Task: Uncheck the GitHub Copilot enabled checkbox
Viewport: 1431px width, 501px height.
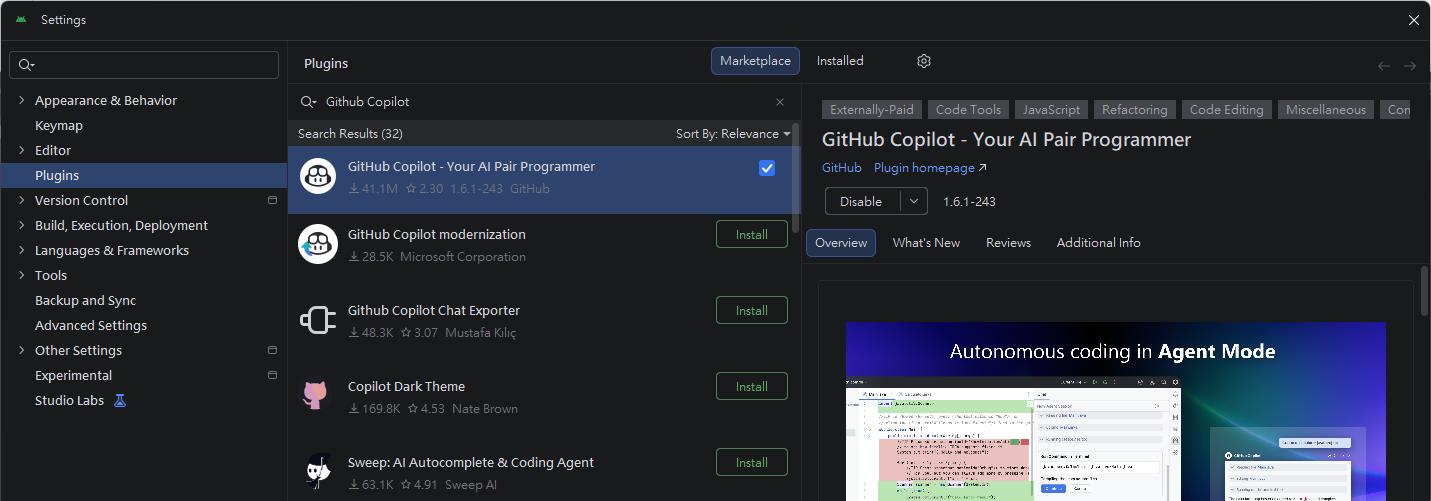Action: click(x=767, y=168)
